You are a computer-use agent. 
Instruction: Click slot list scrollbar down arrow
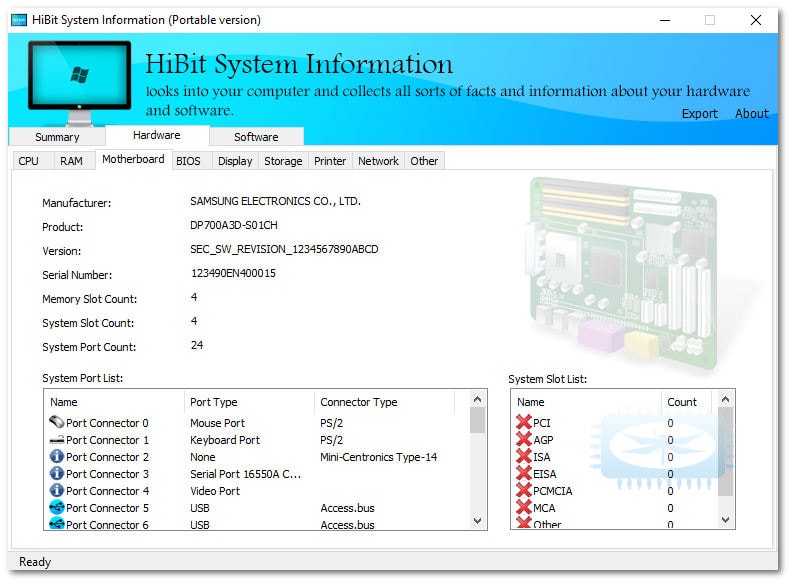[x=725, y=520]
